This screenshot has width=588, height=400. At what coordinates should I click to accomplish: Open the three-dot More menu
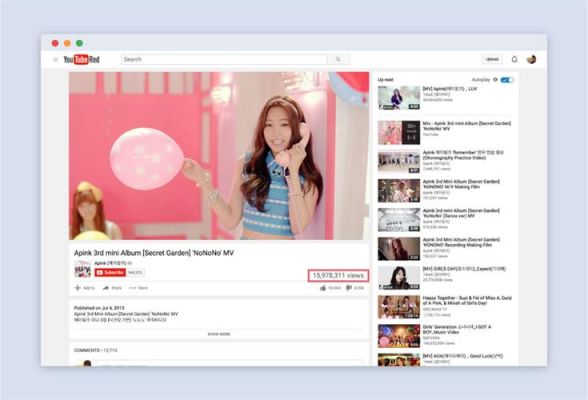pos(138,288)
